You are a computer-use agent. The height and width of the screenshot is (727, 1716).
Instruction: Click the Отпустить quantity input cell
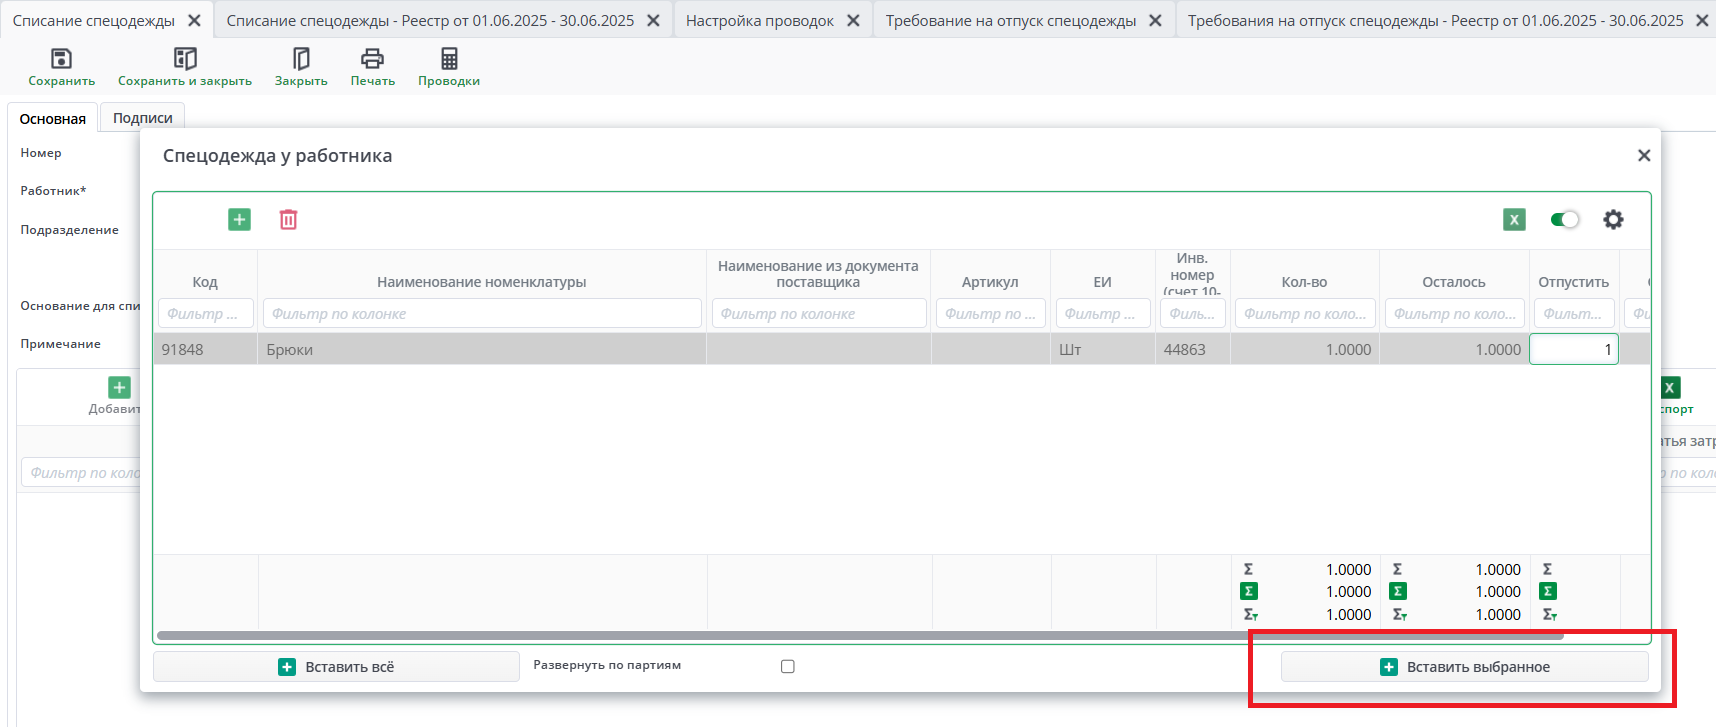[x=1573, y=349]
